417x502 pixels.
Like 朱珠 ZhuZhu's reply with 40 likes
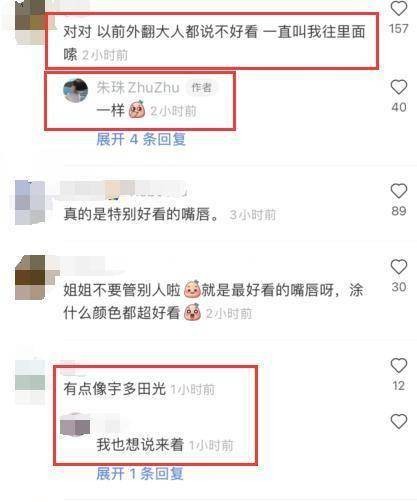tap(399, 87)
